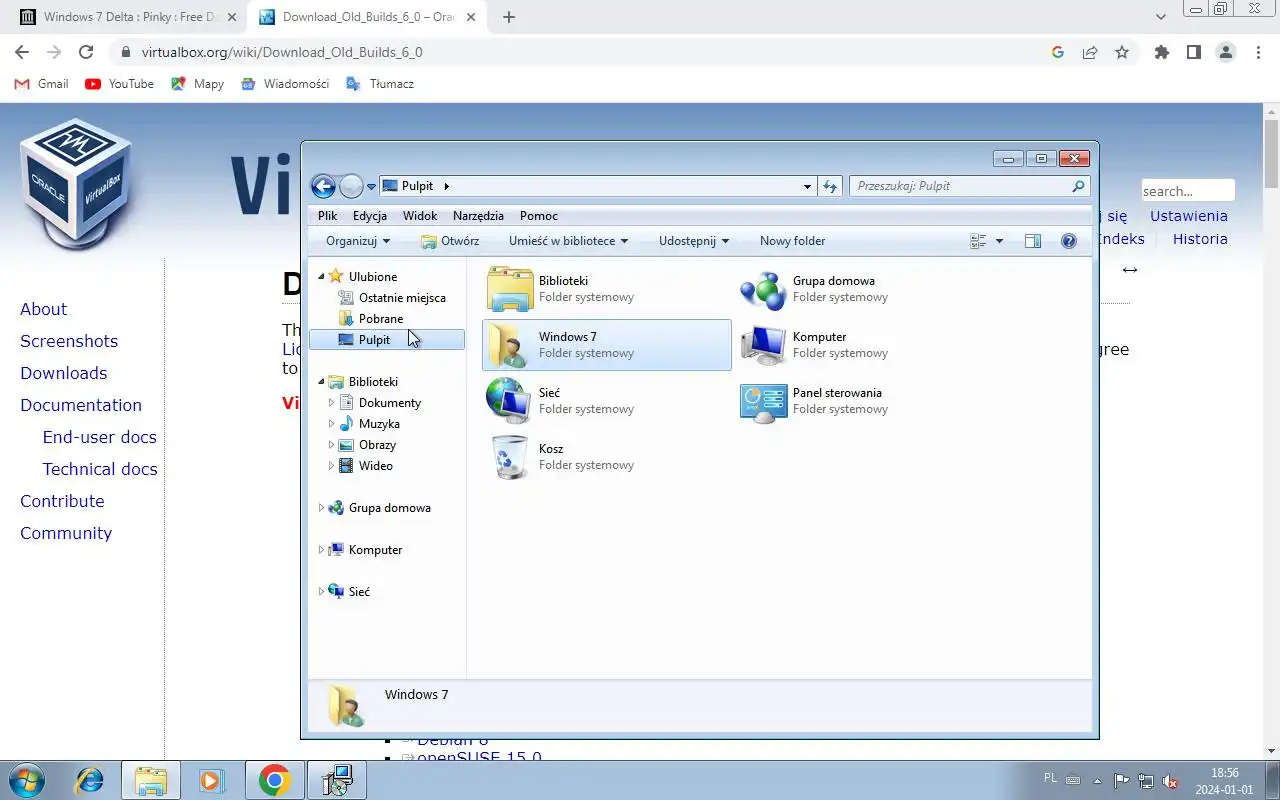Select Ostatnie miejsca in favorites
The image size is (1280, 800).
(x=402, y=298)
